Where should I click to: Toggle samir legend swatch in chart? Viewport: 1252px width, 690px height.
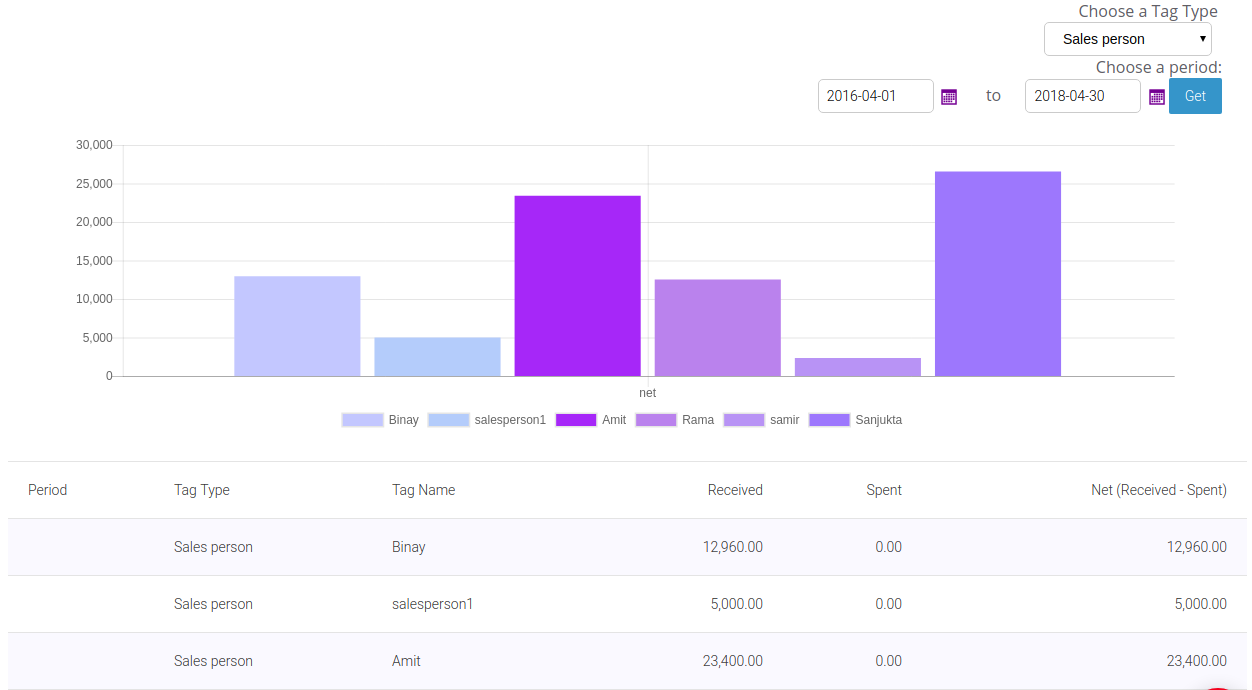click(744, 420)
